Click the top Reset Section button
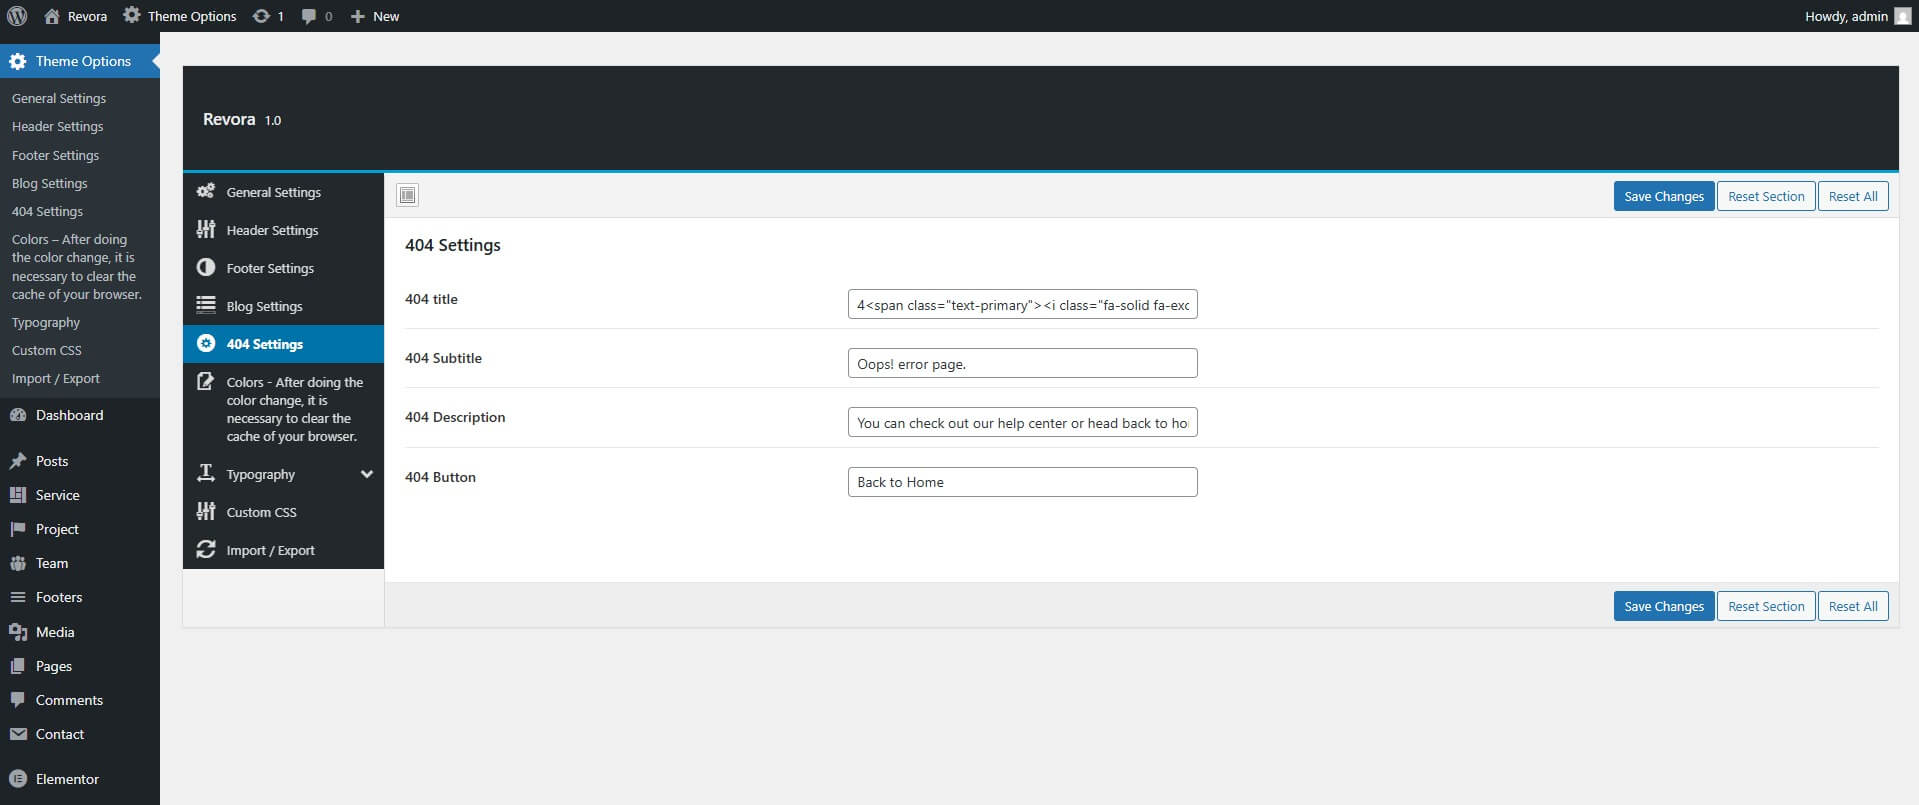 (1766, 196)
